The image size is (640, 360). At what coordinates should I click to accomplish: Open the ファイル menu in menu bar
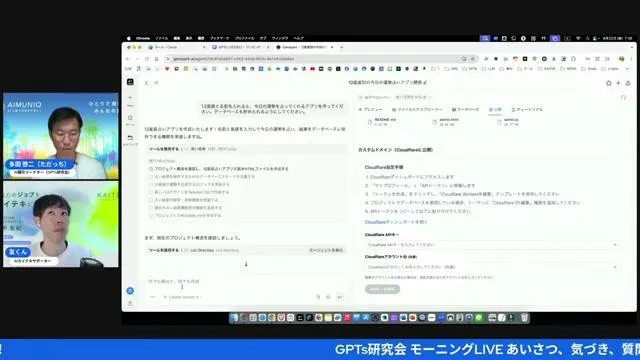[x=162, y=38]
